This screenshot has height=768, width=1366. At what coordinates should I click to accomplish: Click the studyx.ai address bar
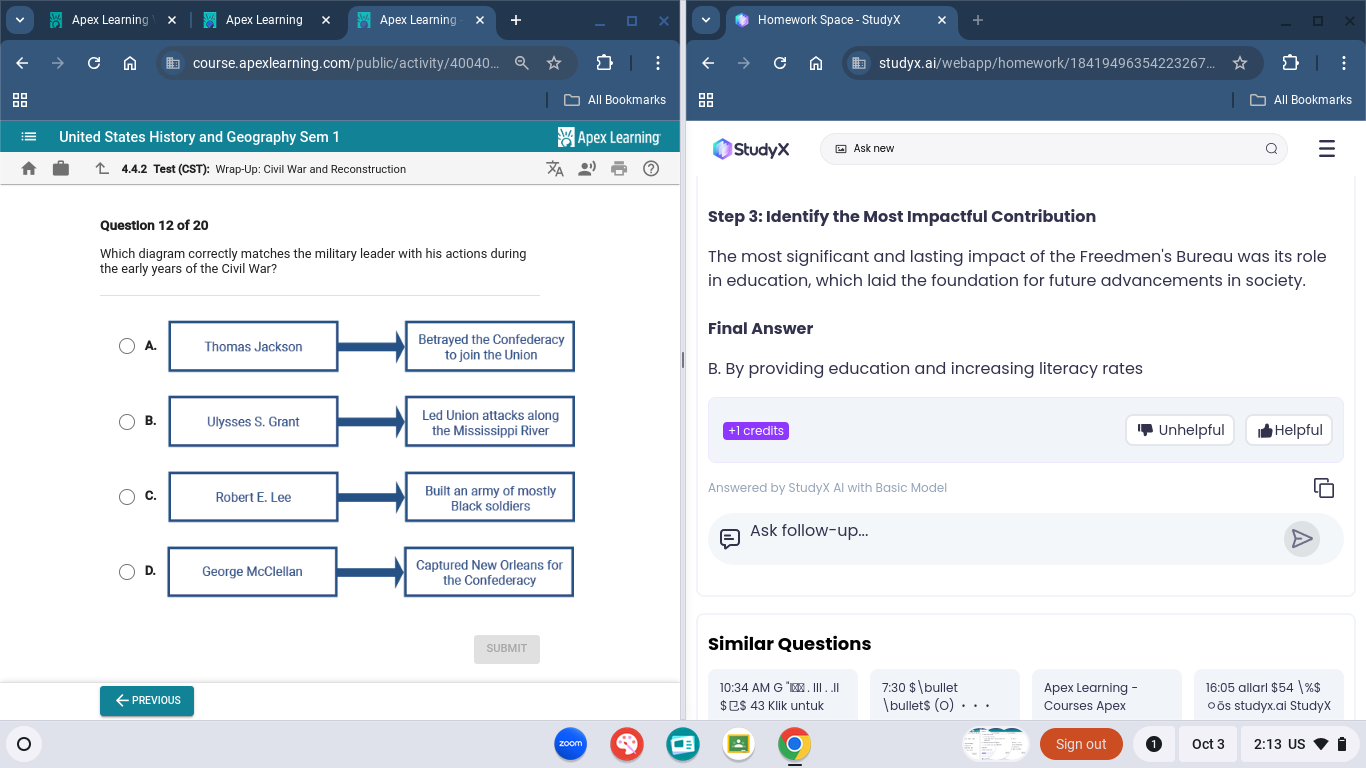(1047, 63)
